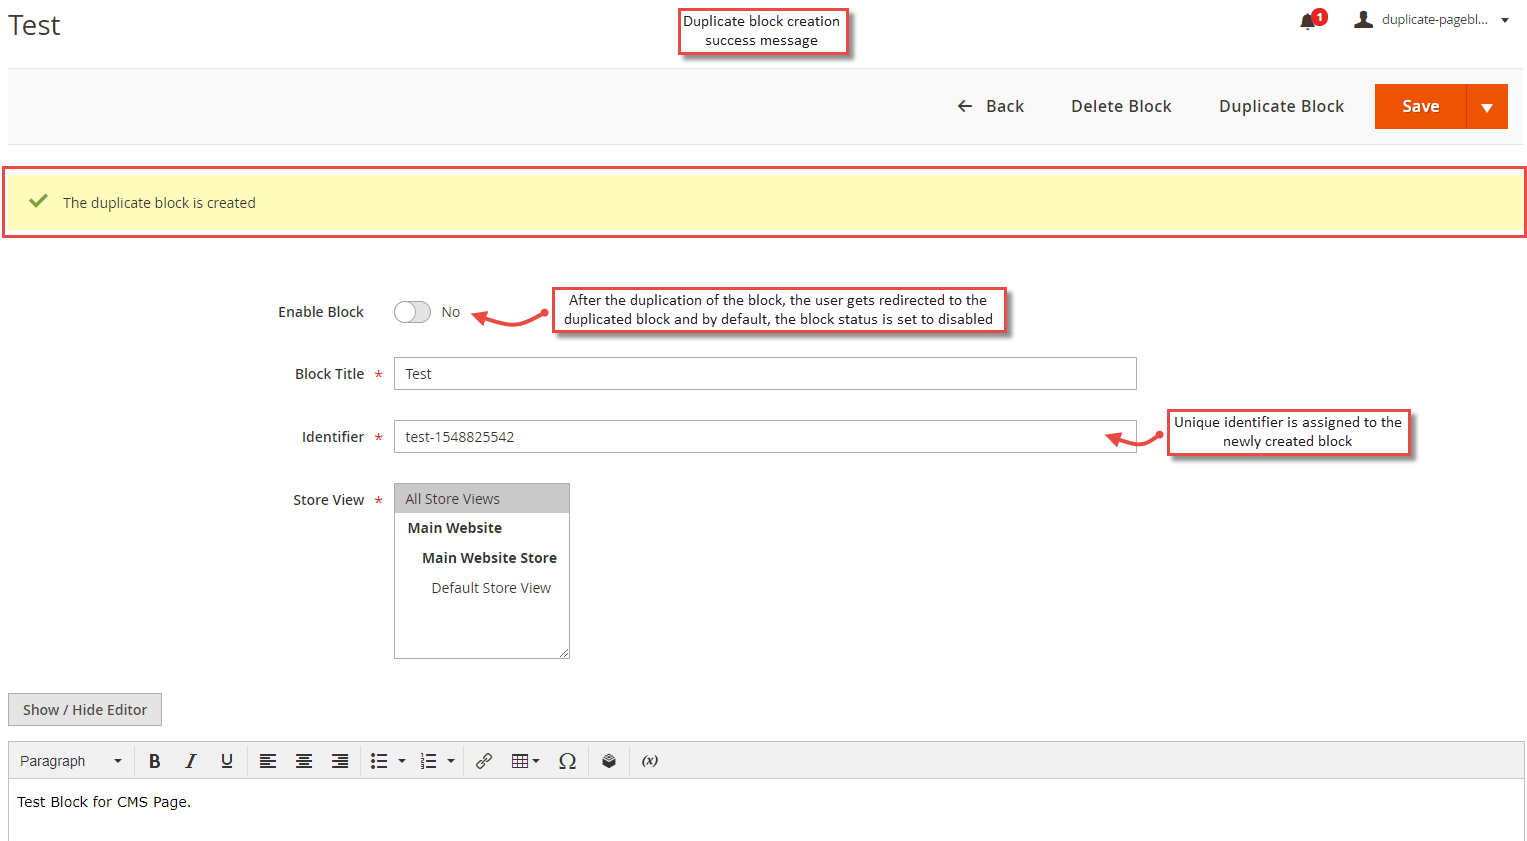
Task: Click Show / Hide Editor
Action: coord(84,709)
